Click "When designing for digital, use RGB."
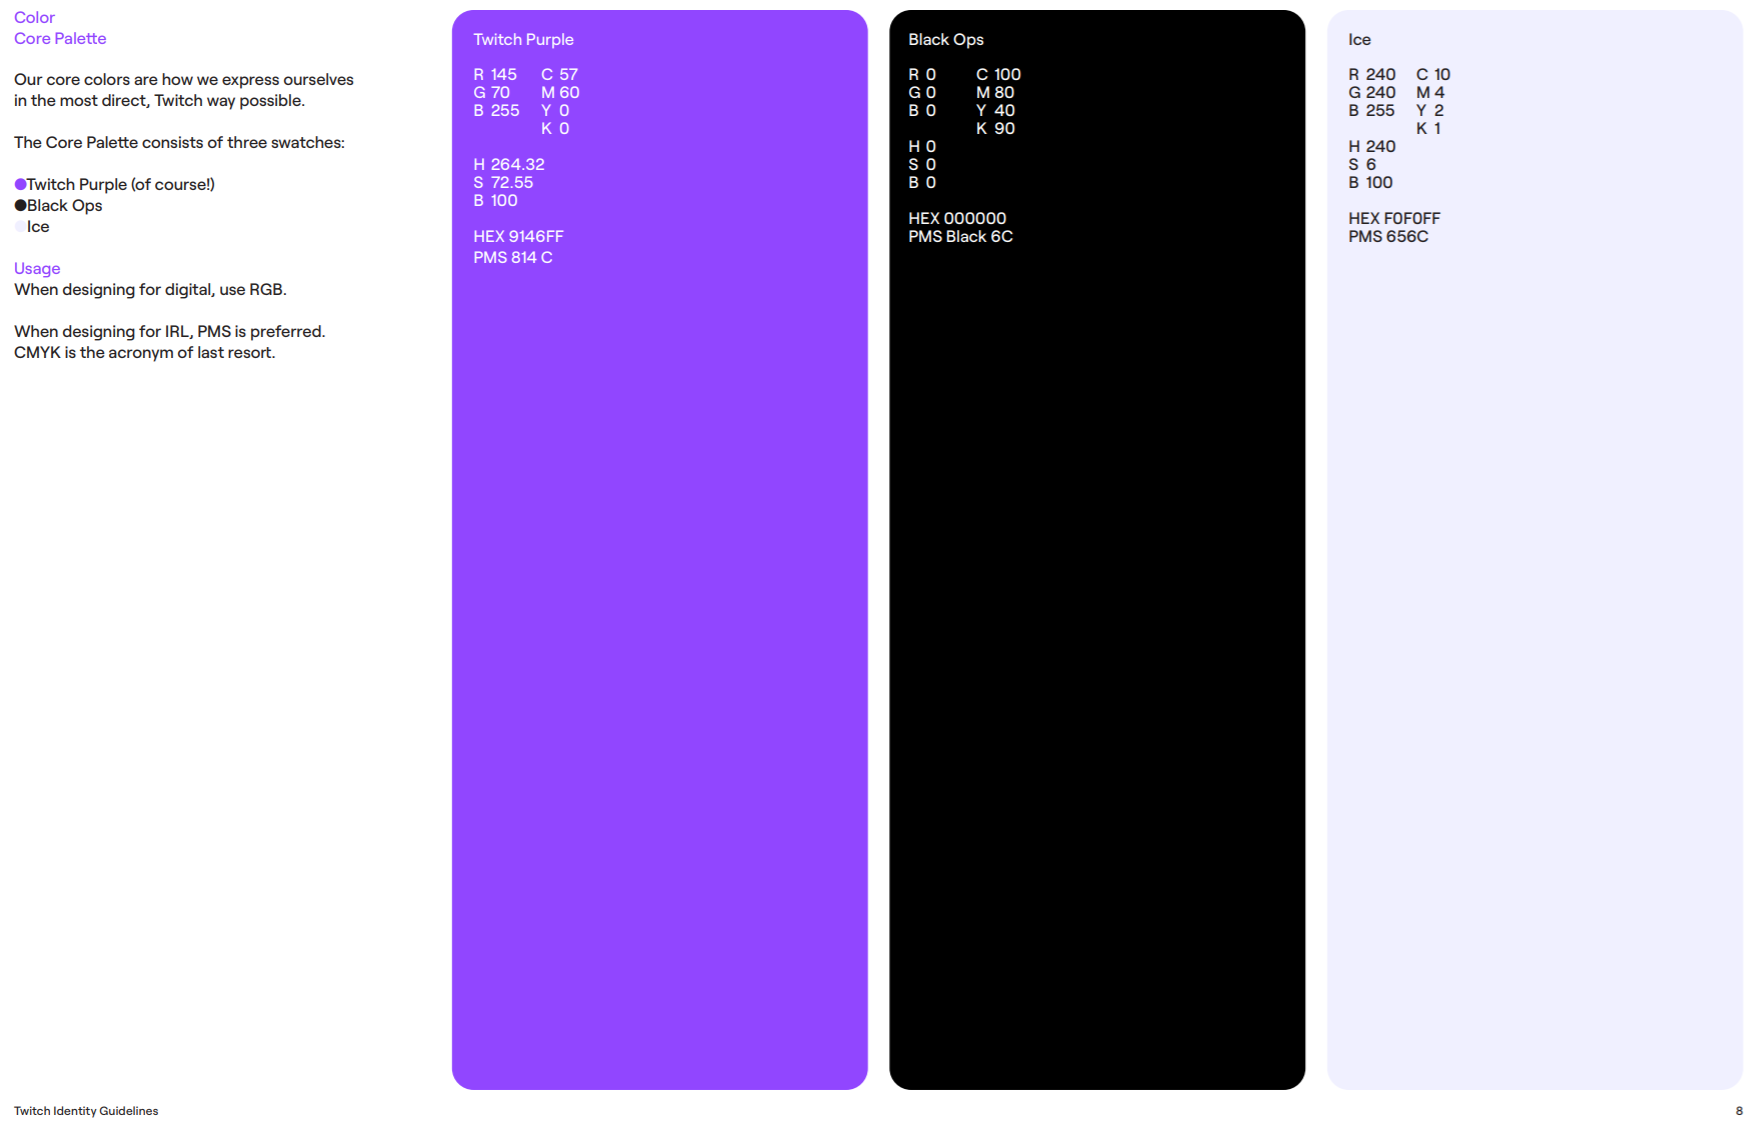This screenshot has height=1126, width=1751. [x=150, y=289]
